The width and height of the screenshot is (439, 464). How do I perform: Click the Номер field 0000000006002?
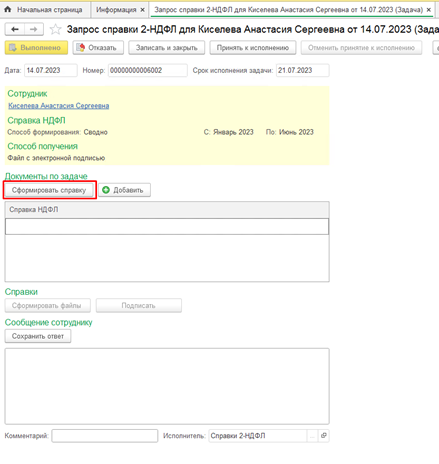[x=148, y=70]
